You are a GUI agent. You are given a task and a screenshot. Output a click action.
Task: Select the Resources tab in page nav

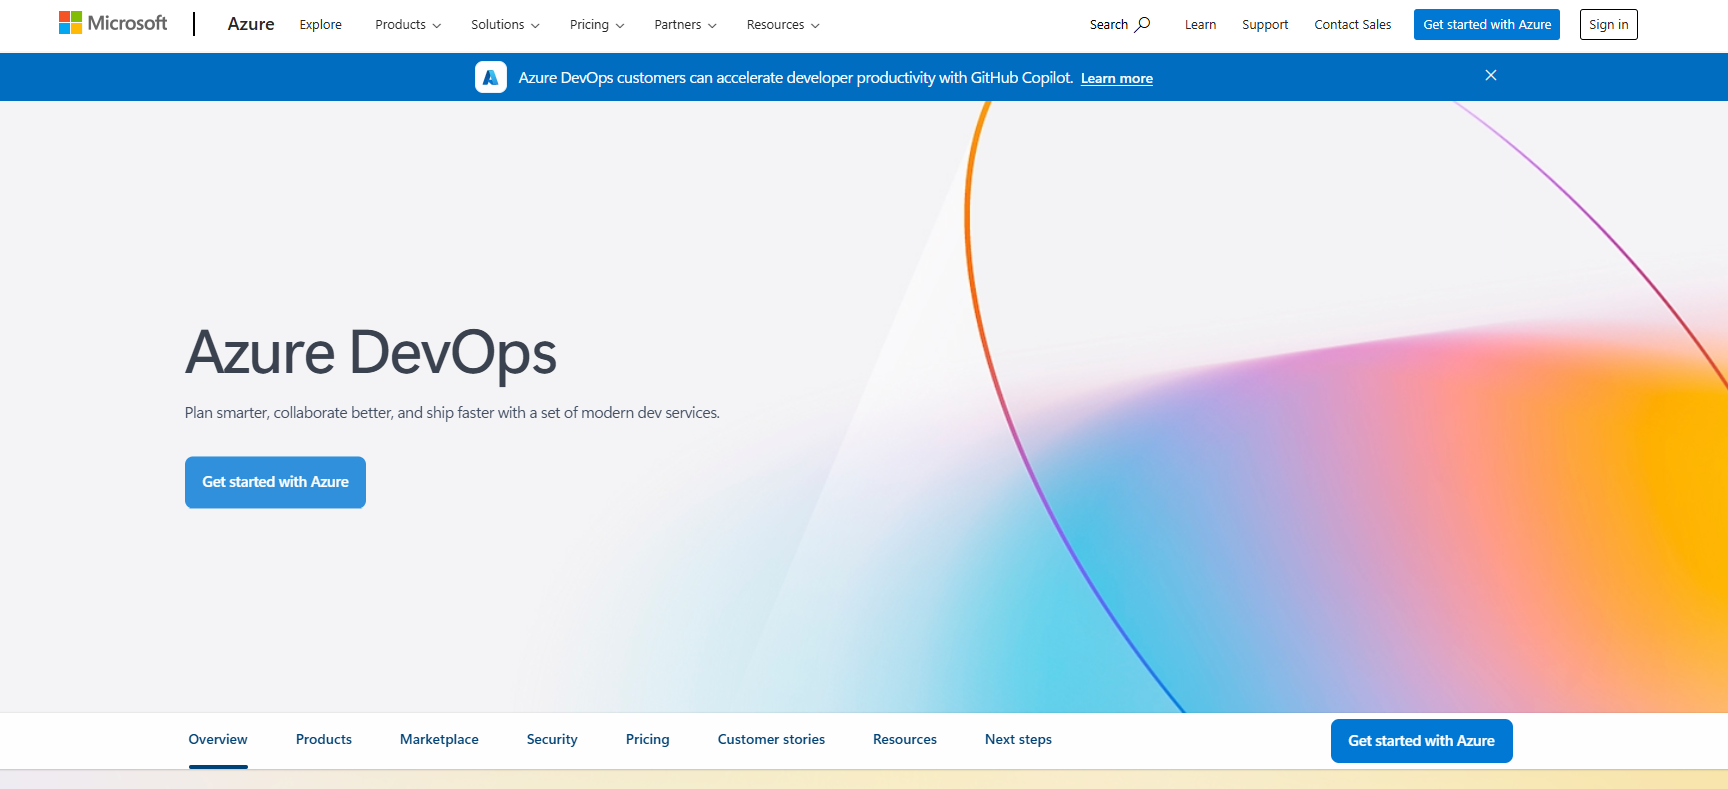(x=905, y=740)
